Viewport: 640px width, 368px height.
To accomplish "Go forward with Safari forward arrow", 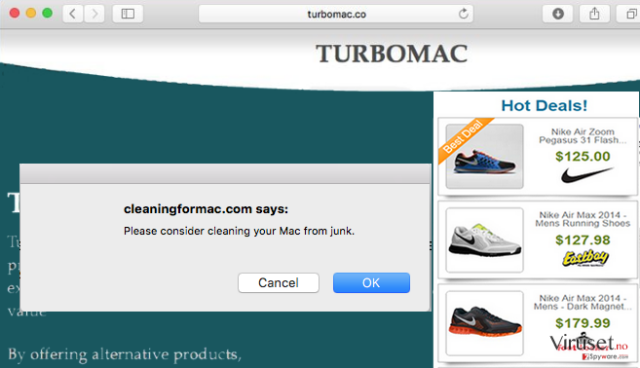I will pos(94,14).
